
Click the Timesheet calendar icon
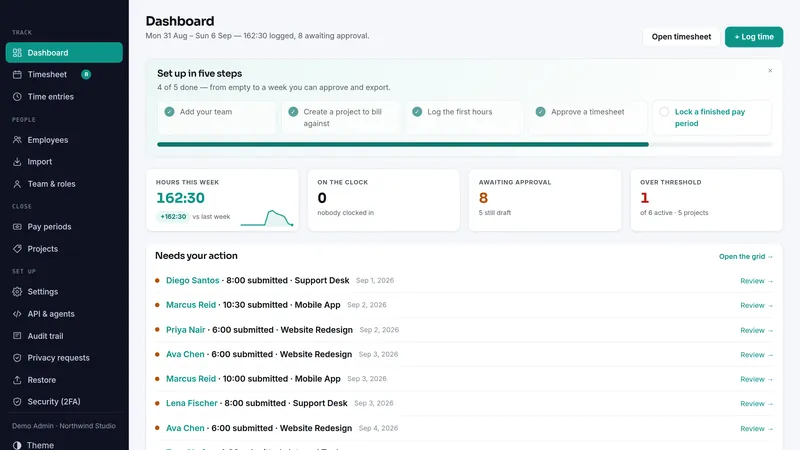click(17, 74)
